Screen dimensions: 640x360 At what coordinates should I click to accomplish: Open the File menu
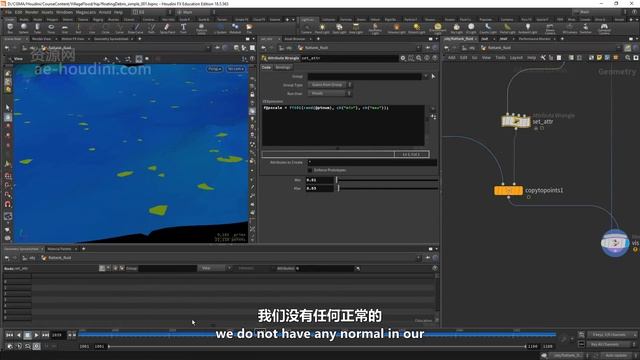pyautogui.click(x=8, y=12)
